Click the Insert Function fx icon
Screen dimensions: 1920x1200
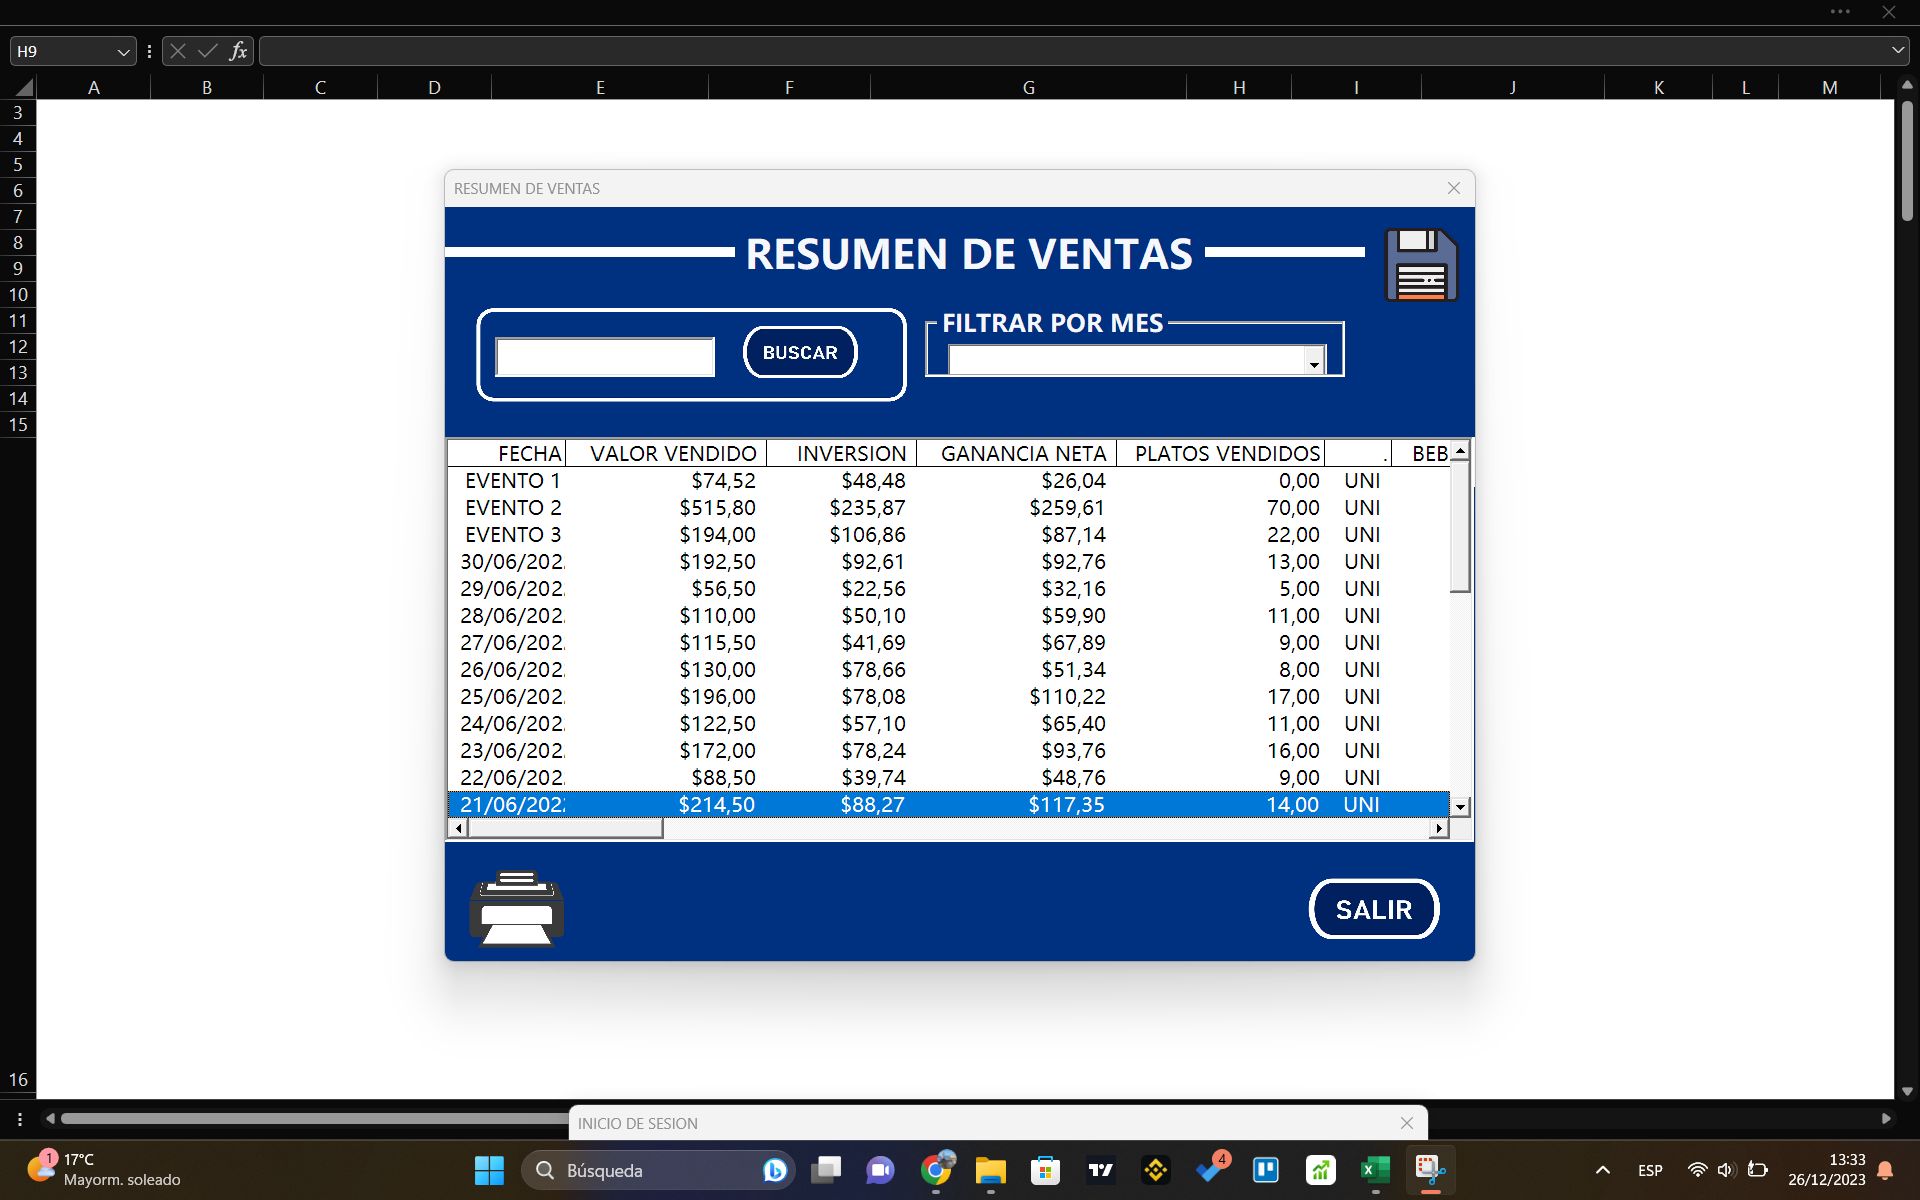click(x=238, y=50)
